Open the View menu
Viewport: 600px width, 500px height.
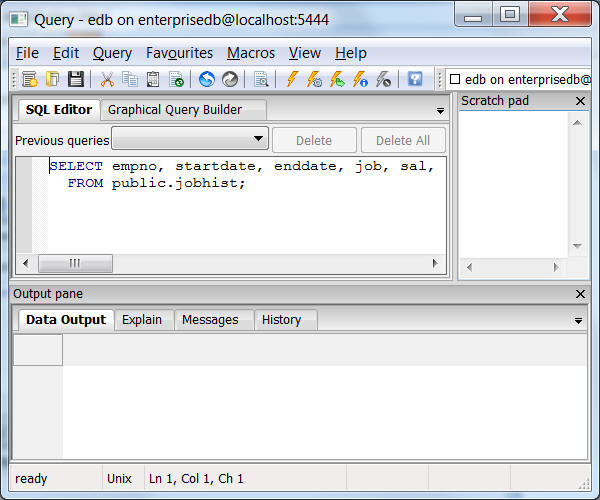(305, 53)
